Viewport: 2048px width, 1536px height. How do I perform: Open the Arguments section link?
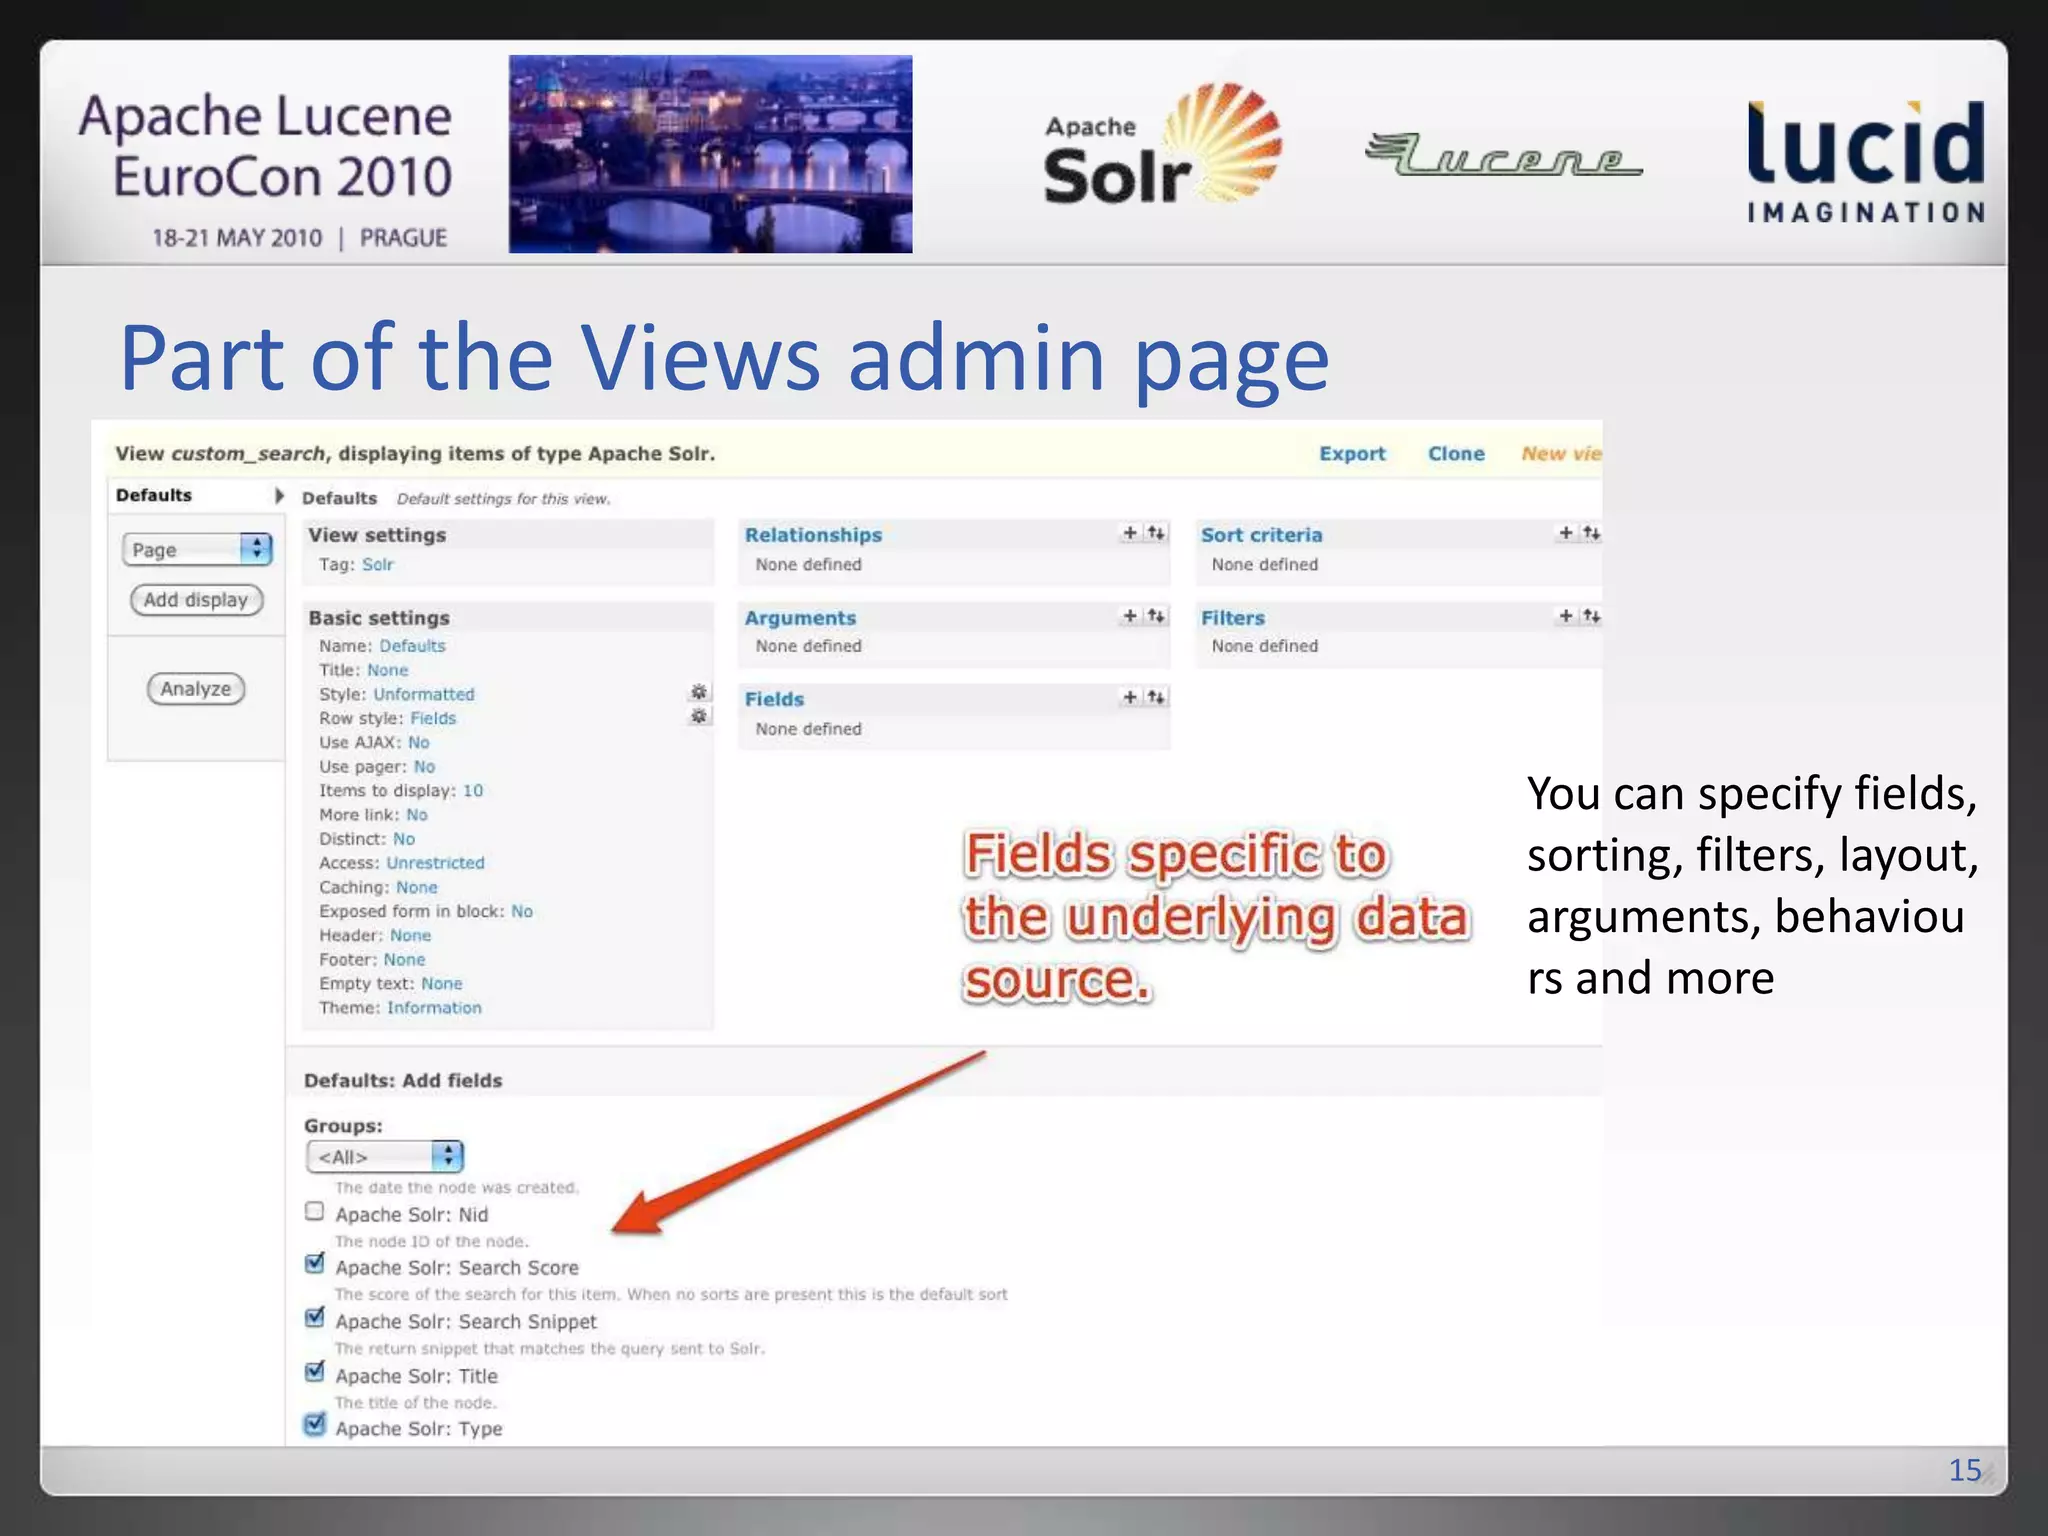pos(800,618)
